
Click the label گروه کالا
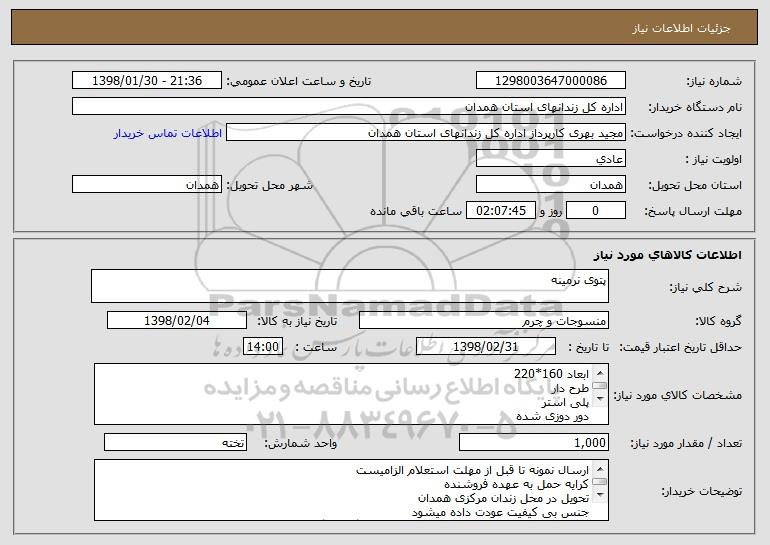(x=718, y=321)
